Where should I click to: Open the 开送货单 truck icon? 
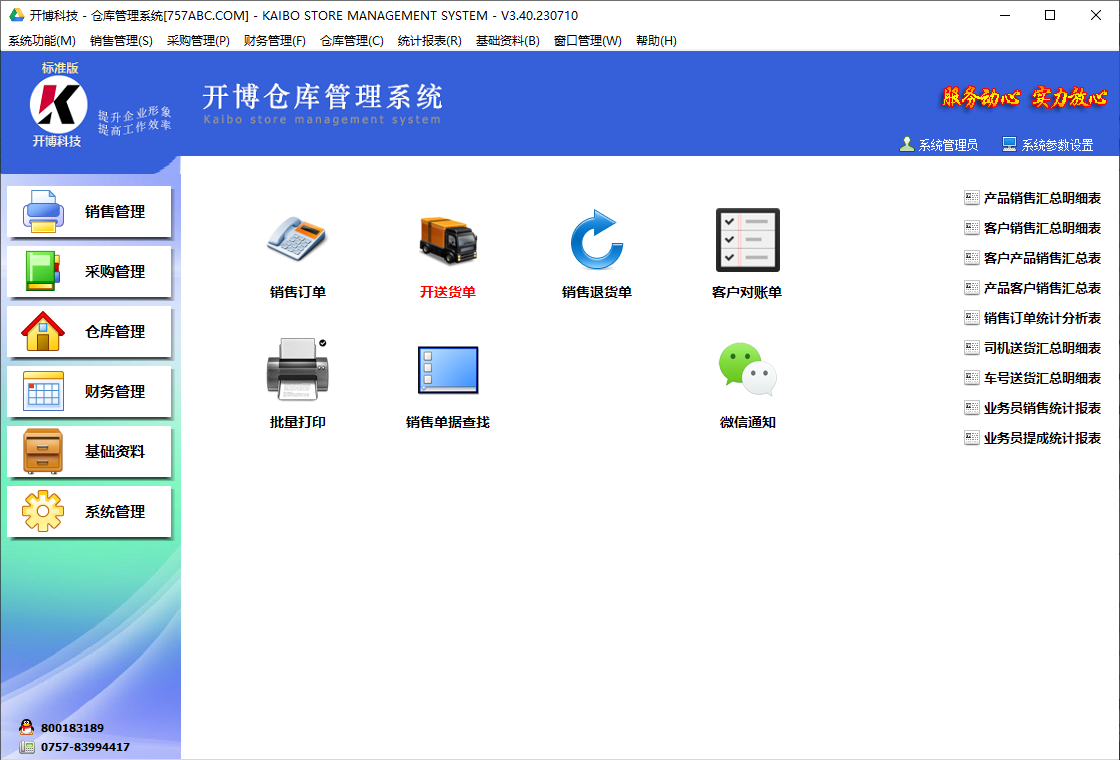tap(448, 241)
